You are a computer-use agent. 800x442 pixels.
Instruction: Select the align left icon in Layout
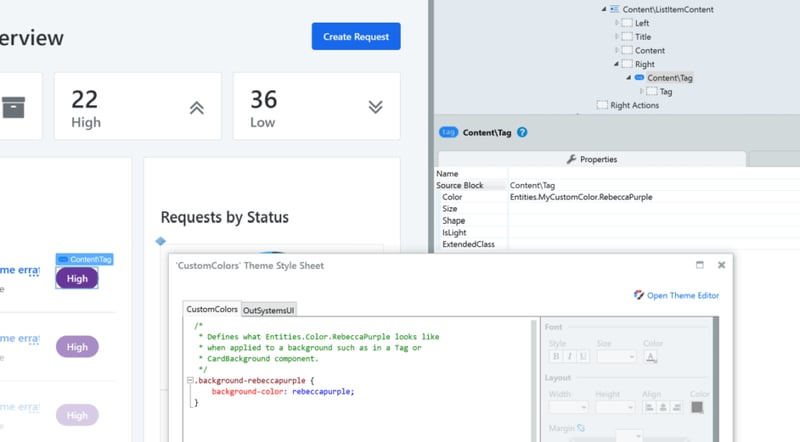[650, 407]
